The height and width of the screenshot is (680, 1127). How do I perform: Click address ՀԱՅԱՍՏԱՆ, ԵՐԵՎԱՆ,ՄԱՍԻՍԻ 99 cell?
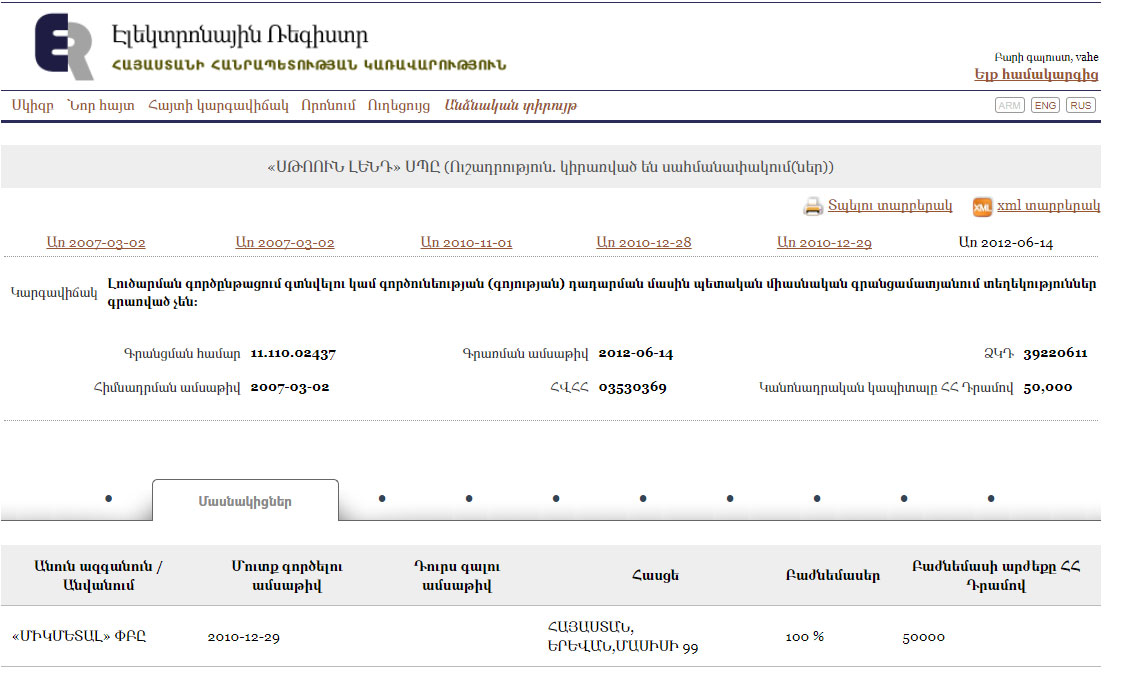coord(622,636)
